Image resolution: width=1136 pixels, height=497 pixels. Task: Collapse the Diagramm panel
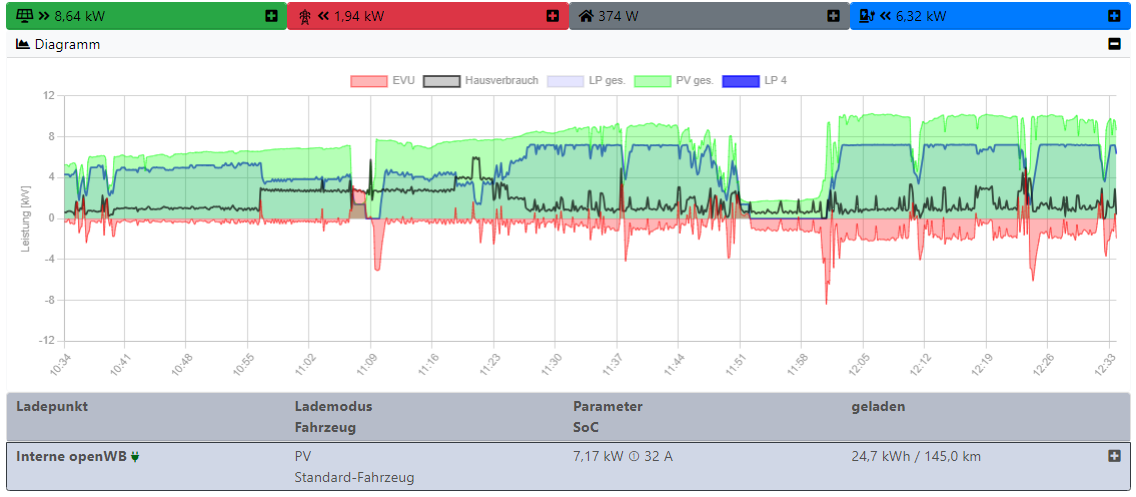(1114, 44)
